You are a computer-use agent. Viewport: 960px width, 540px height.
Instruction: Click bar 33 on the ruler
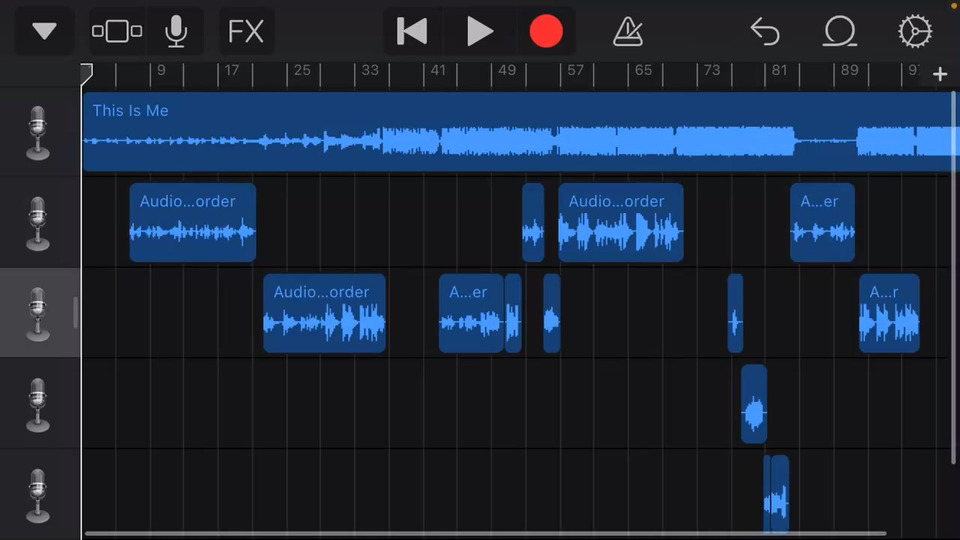click(x=370, y=70)
